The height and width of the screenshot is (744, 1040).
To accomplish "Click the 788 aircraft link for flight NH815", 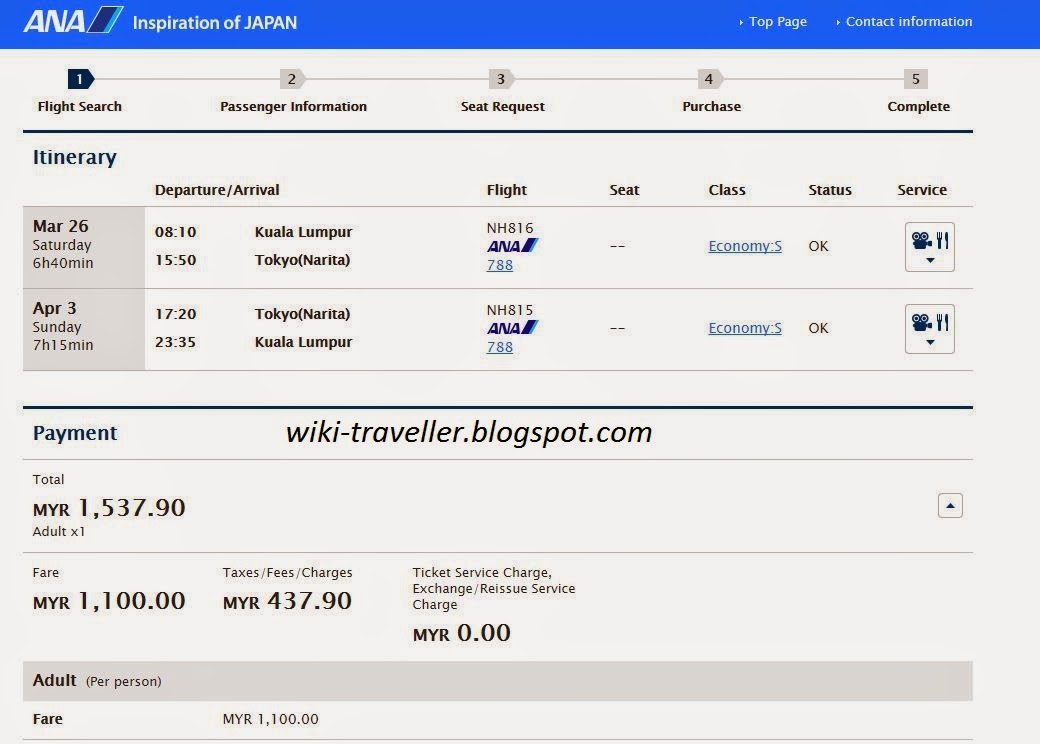I will coord(499,346).
